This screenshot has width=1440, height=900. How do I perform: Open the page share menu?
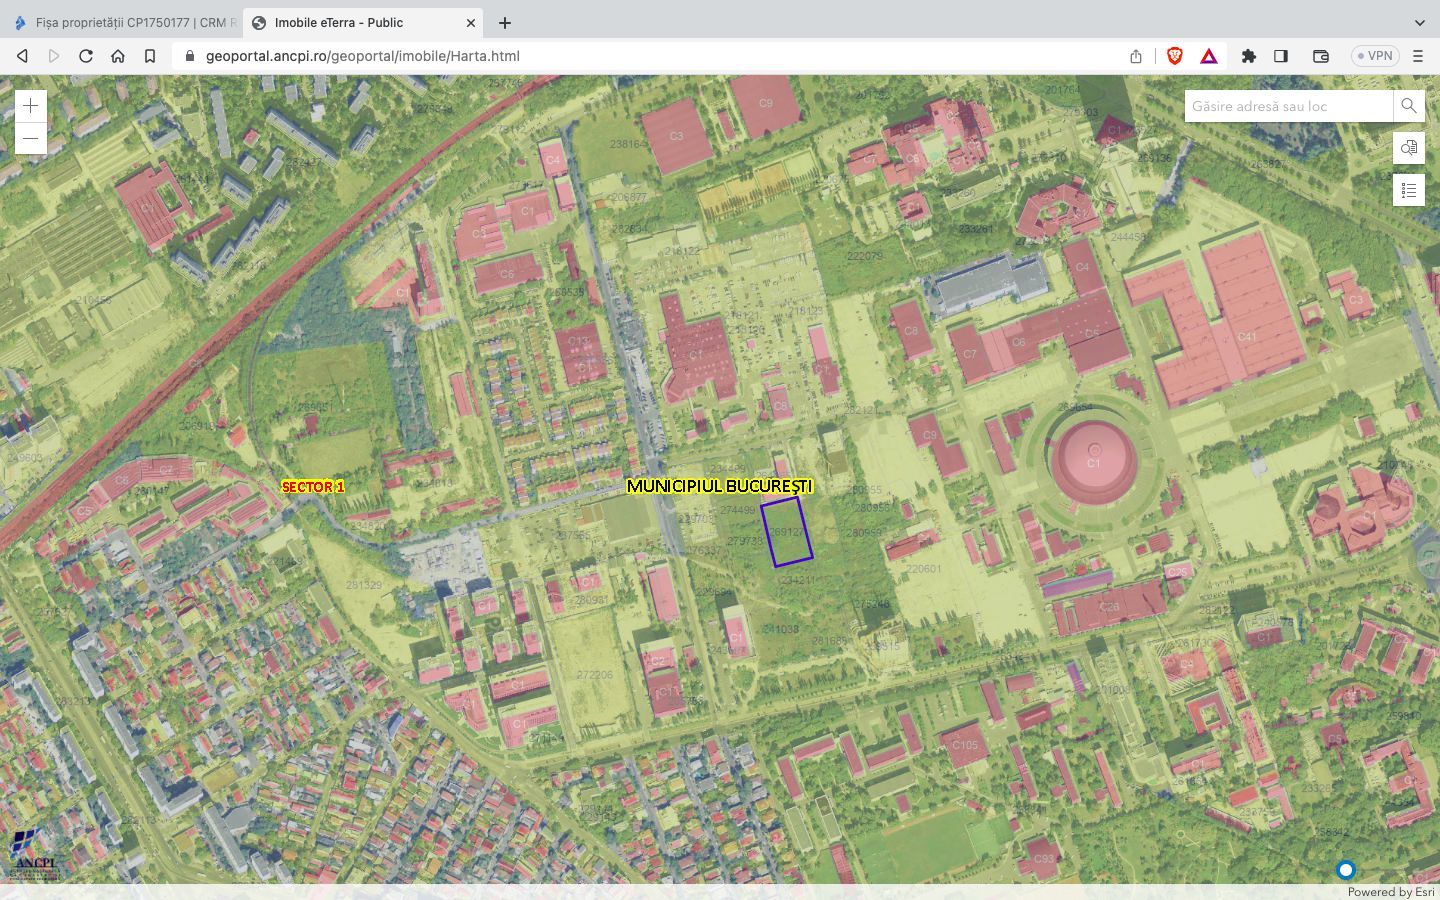tap(1136, 56)
